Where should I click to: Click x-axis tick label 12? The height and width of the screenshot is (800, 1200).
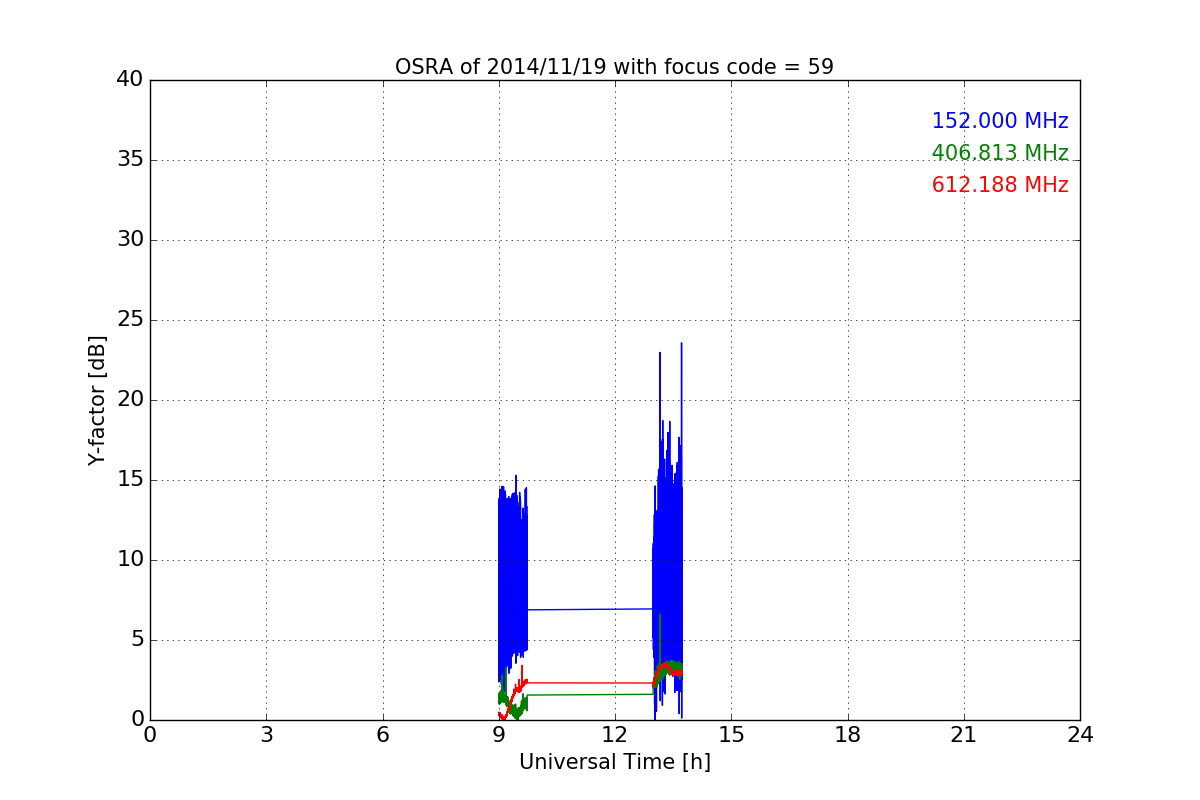pyautogui.click(x=615, y=735)
